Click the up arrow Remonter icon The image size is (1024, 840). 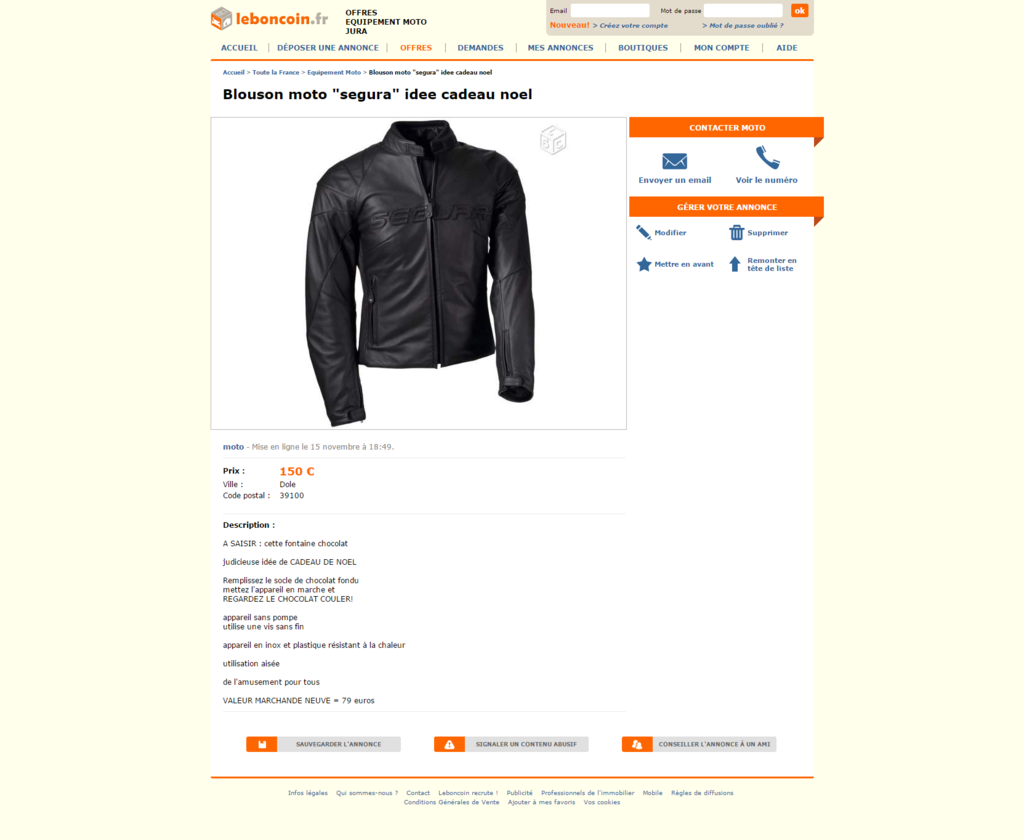tap(735, 264)
